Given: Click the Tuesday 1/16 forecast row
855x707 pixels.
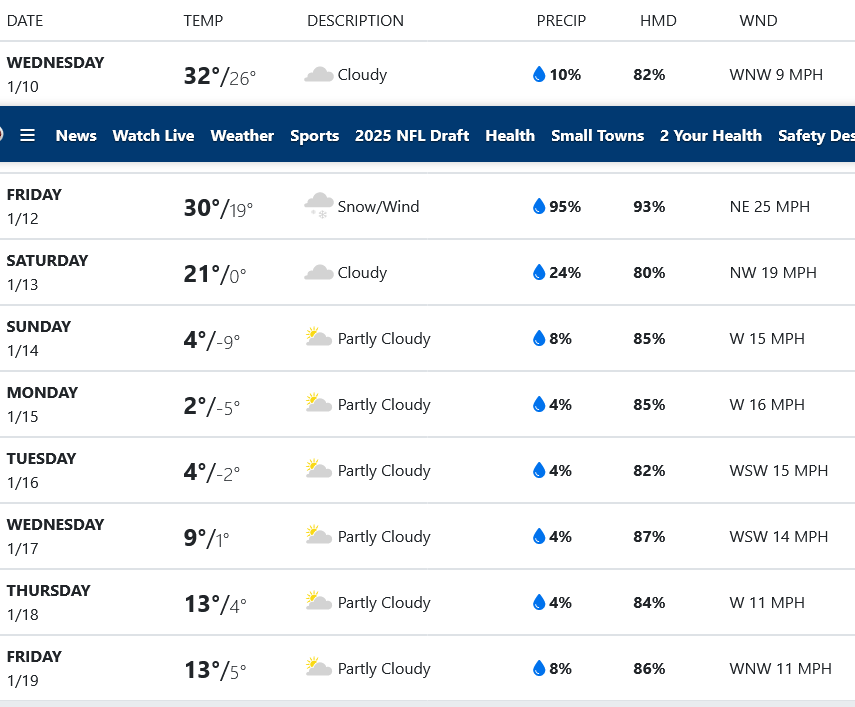Looking at the screenshot, I should coord(427,470).
